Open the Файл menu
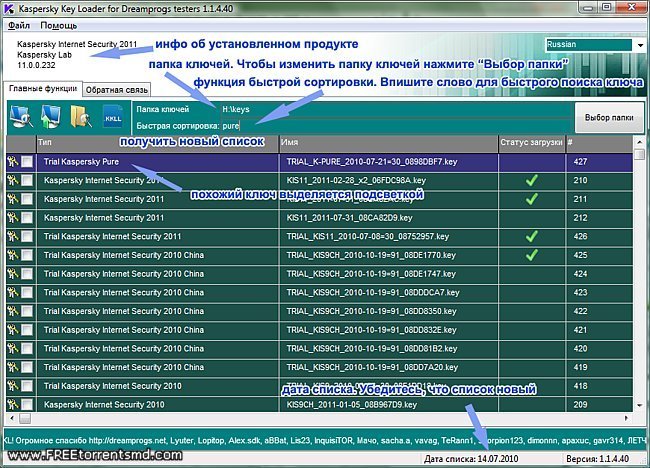 pos(19,26)
